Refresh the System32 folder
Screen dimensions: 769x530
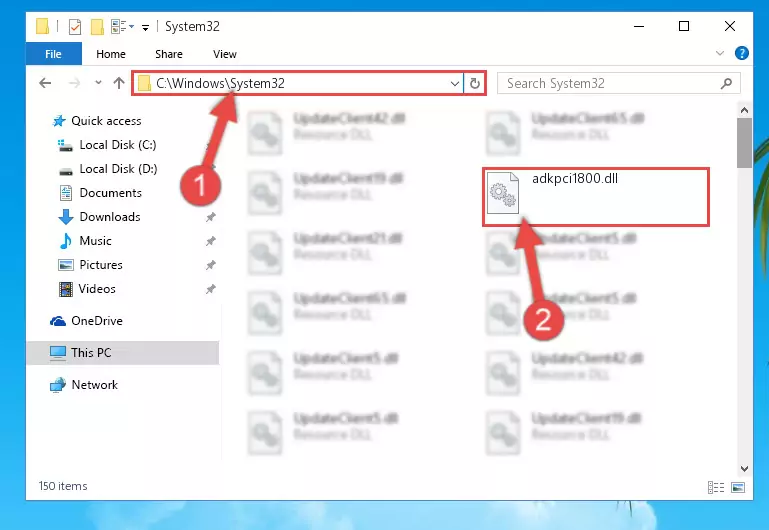tap(474, 84)
